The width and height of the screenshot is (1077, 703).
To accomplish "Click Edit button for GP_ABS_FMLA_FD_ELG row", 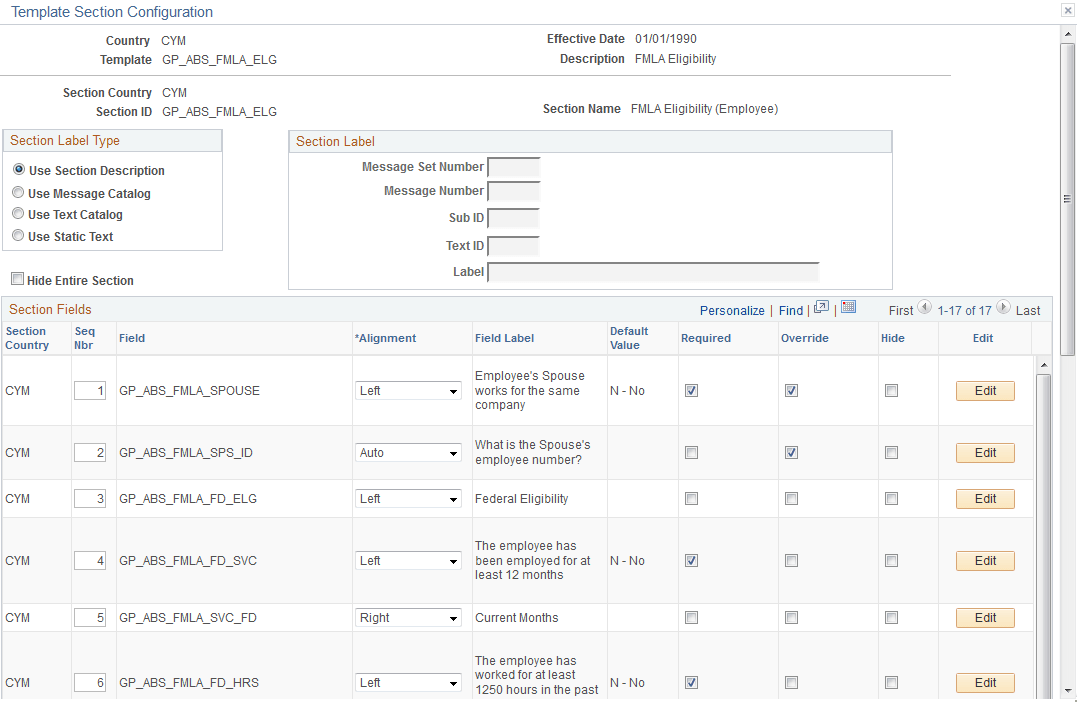I will point(985,499).
